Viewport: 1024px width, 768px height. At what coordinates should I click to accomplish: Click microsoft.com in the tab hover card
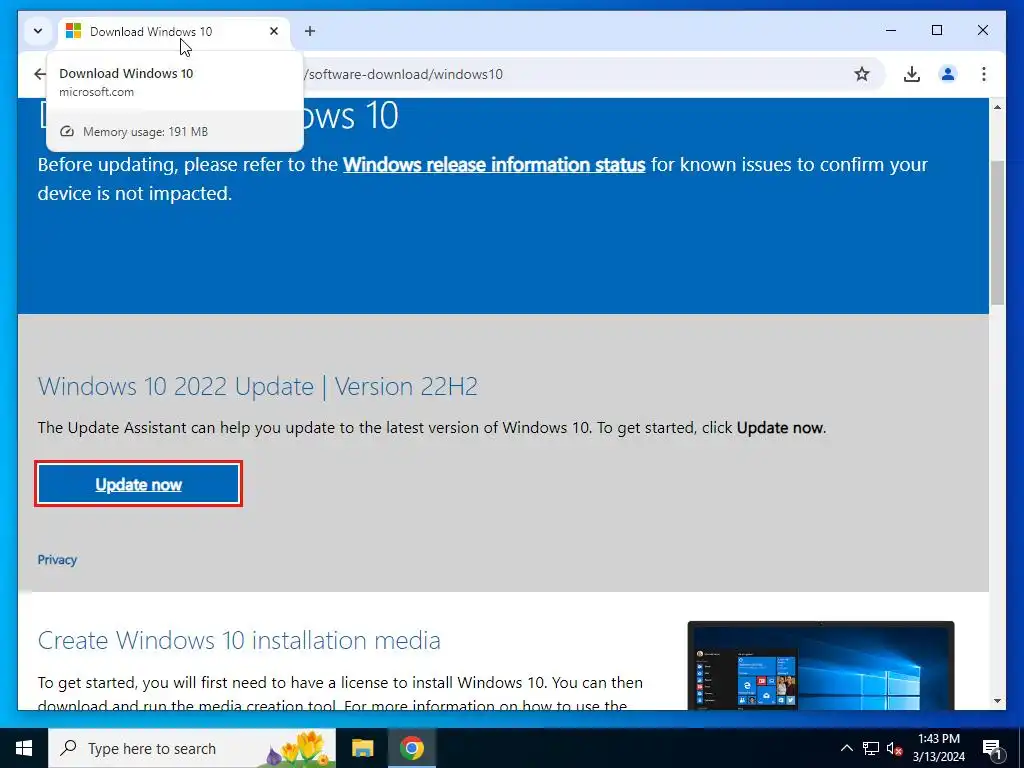pos(97,92)
